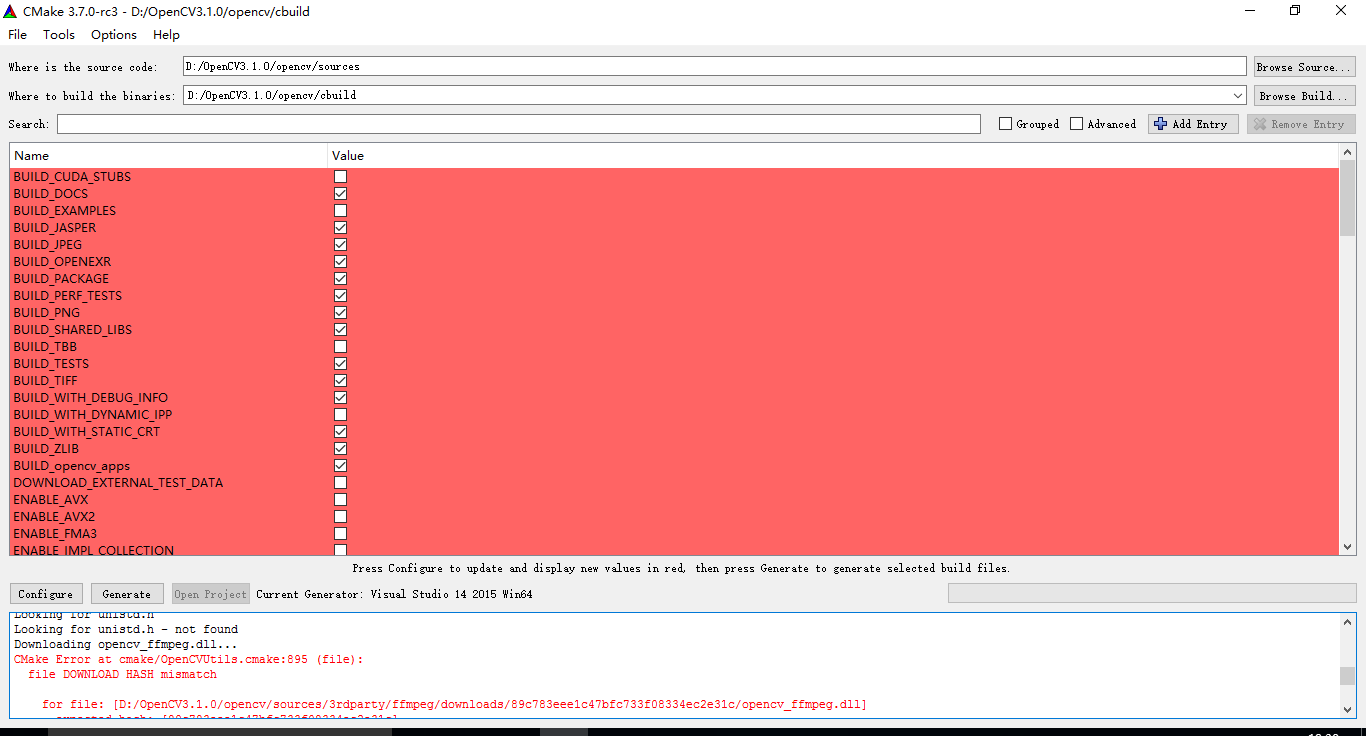This screenshot has width=1366, height=736.
Task: Open the Help menu
Action: pos(166,34)
